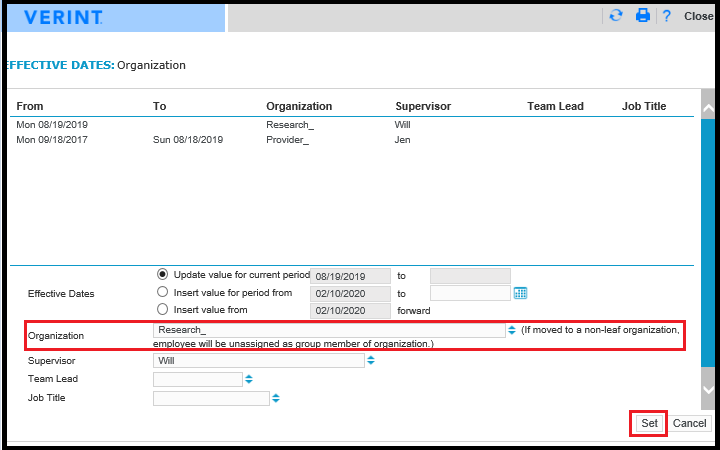The image size is (720, 450).
Task: Click the blue vertical scrollbar thumb
Action: coord(708,242)
